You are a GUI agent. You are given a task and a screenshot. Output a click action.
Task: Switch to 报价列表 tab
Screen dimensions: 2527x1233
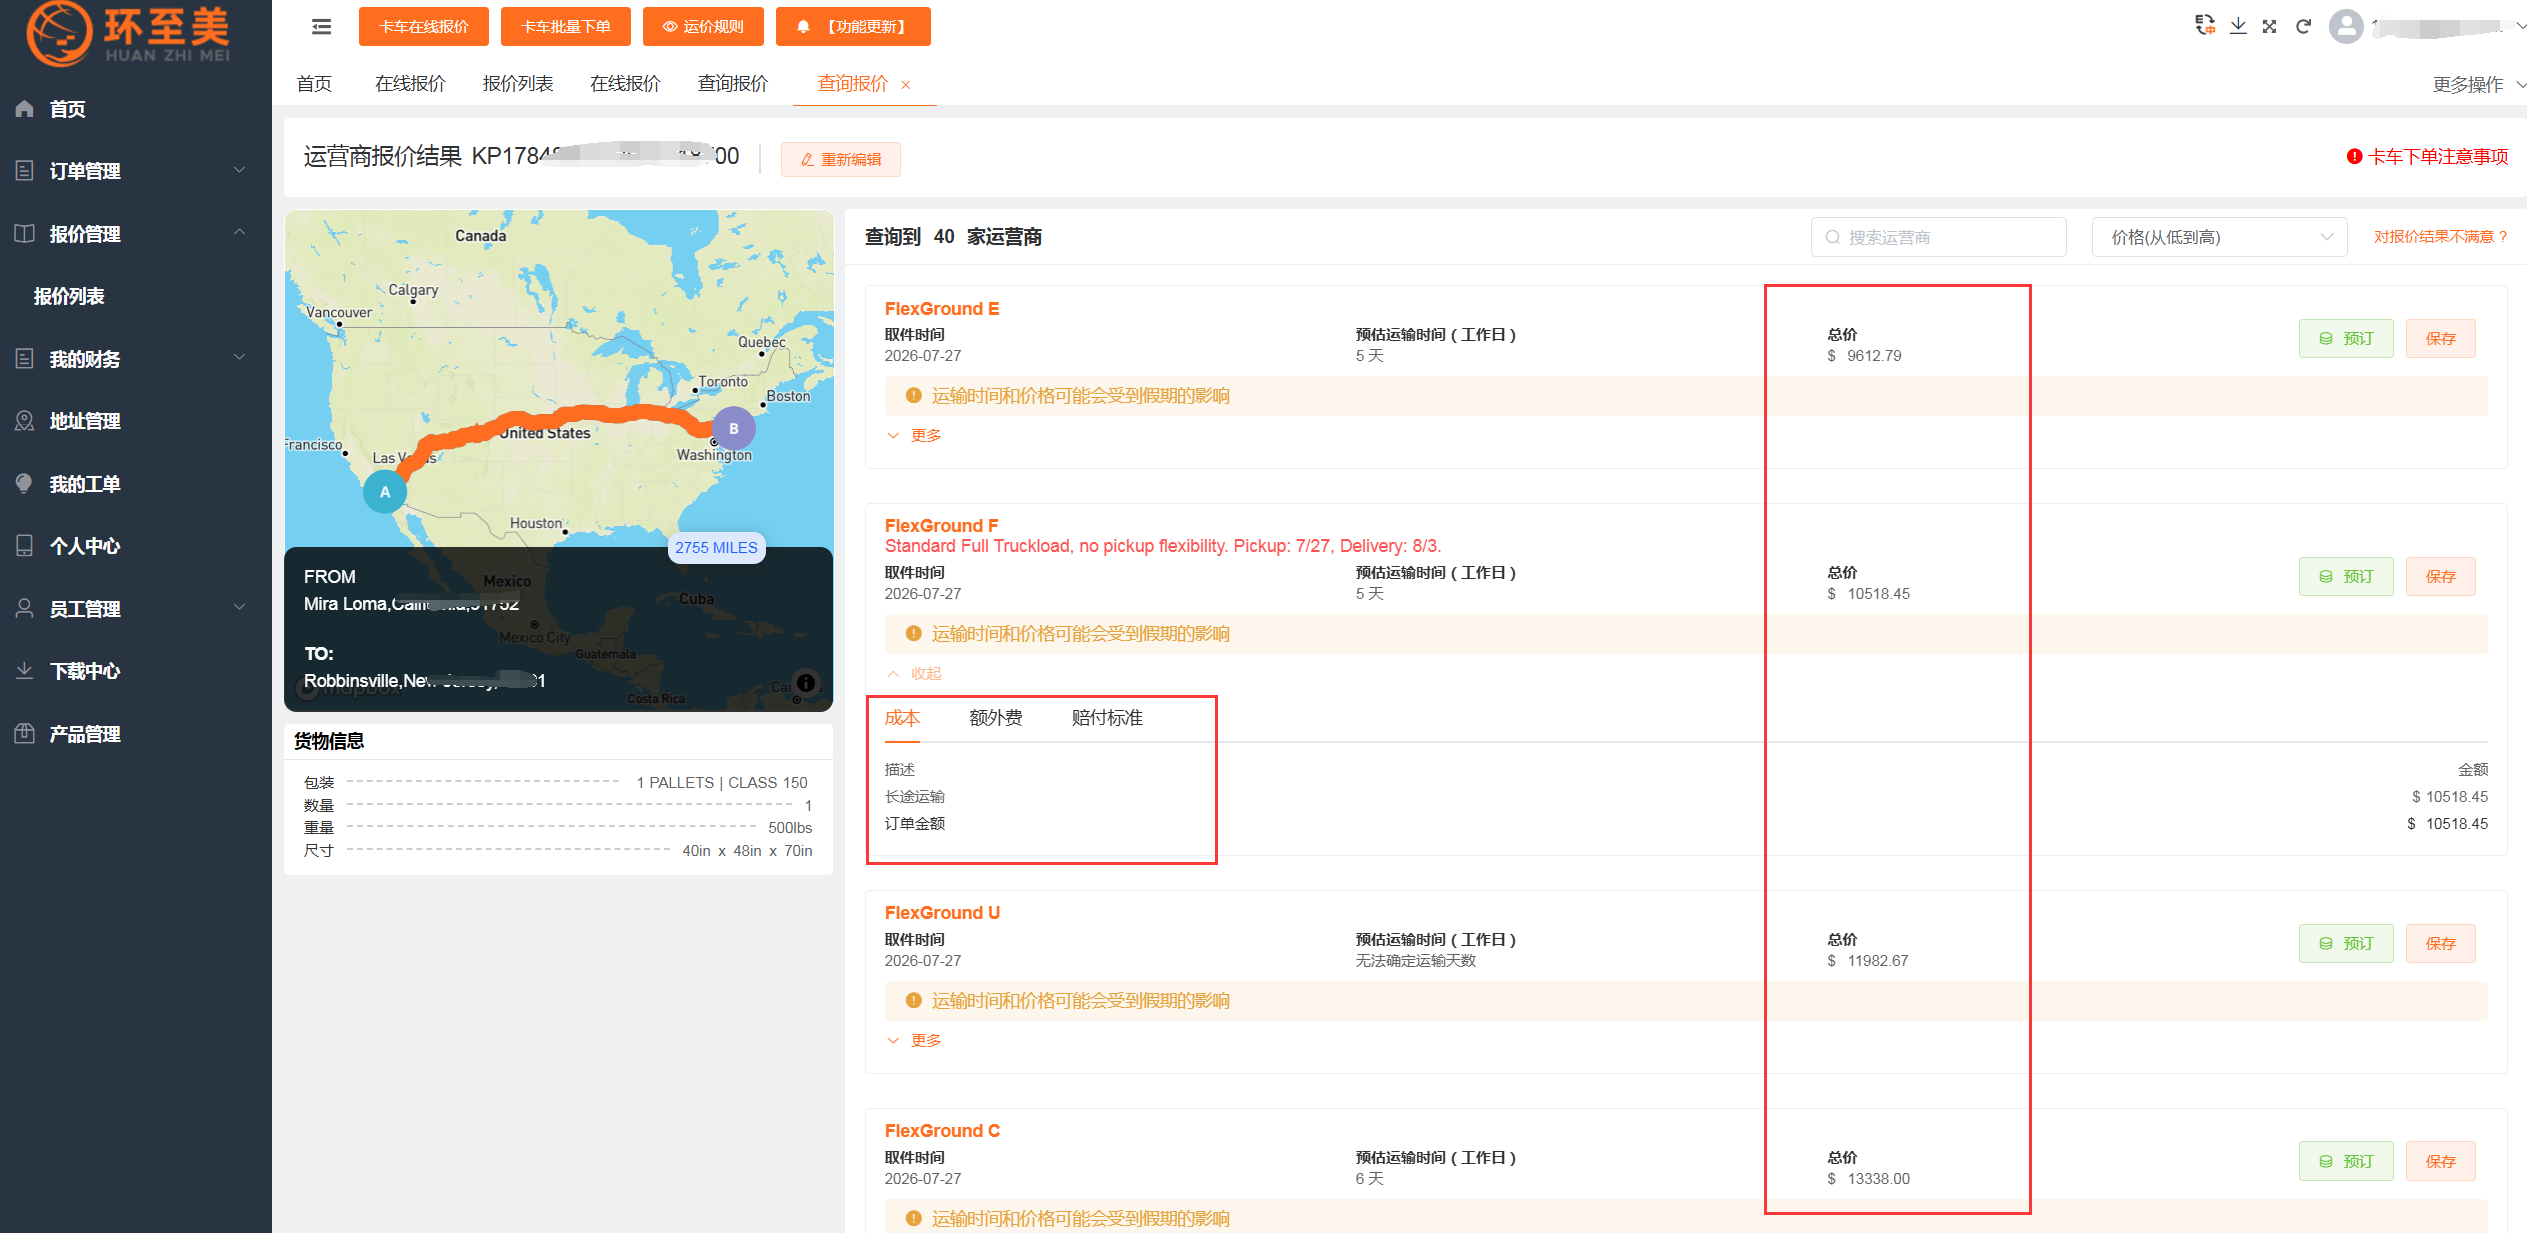click(x=518, y=84)
